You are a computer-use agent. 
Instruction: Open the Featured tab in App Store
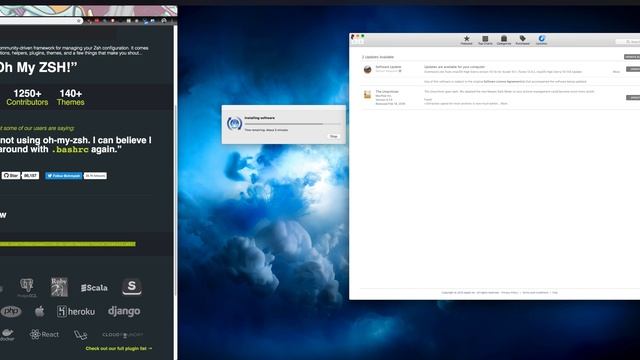pos(466,40)
